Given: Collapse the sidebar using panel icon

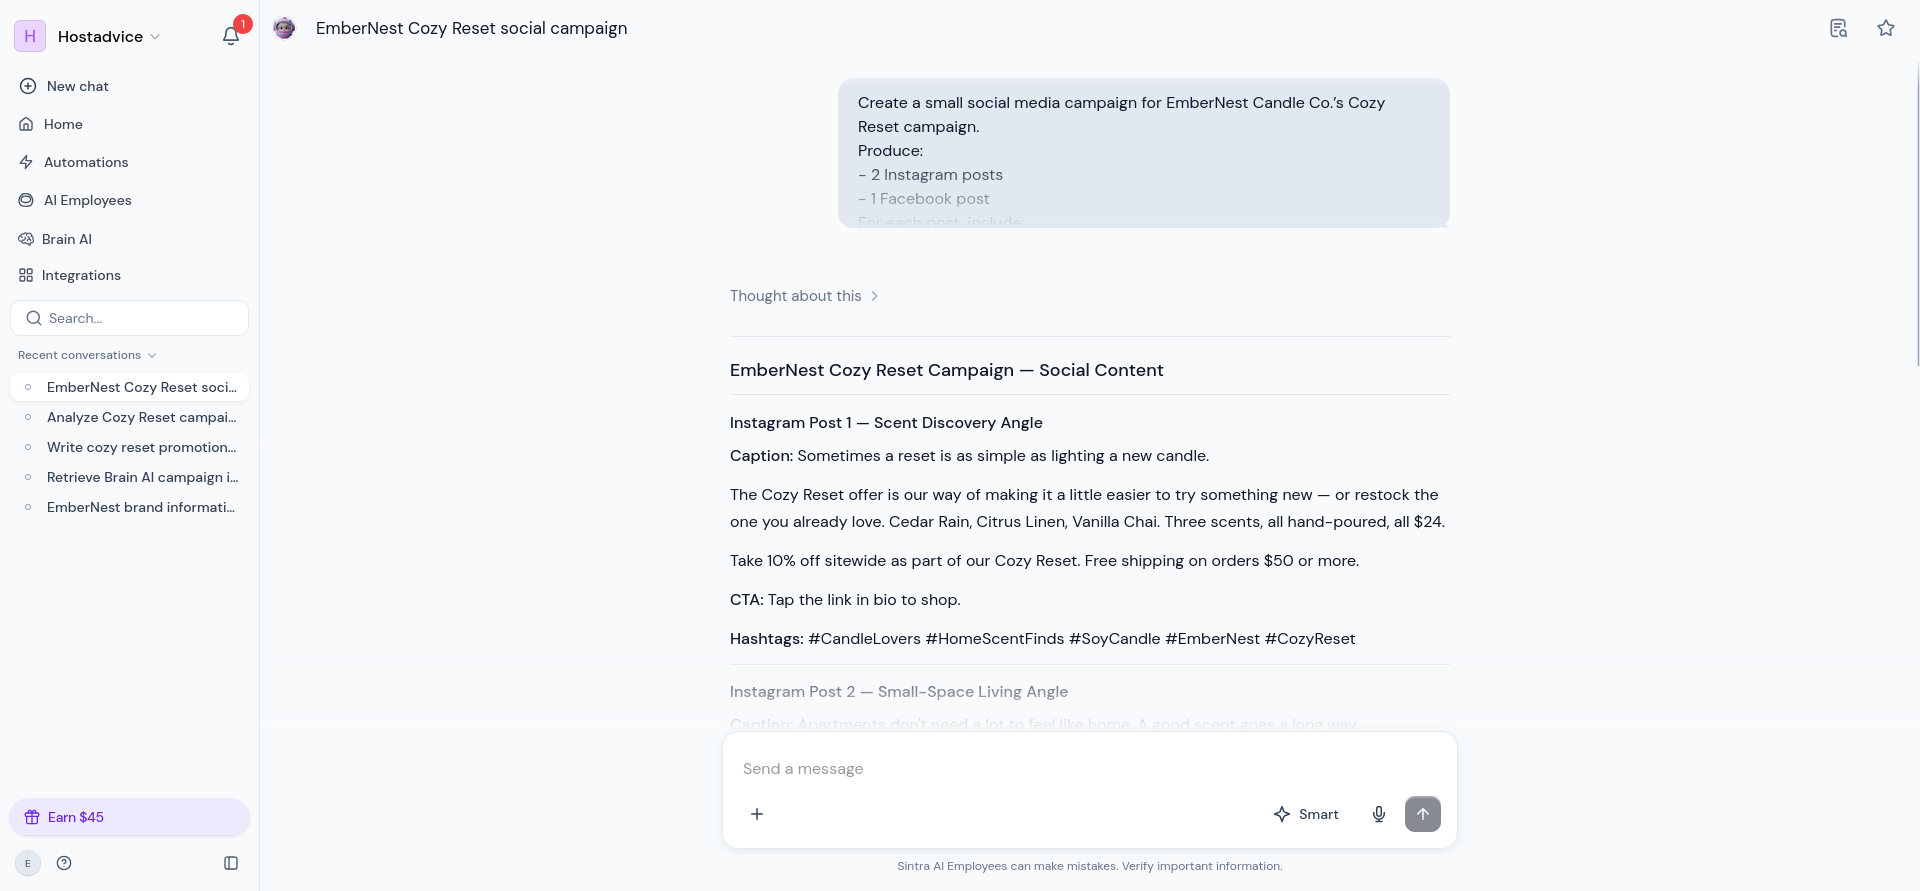Looking at the screenshot, I should pyautogui.click(x=231, y=863).
